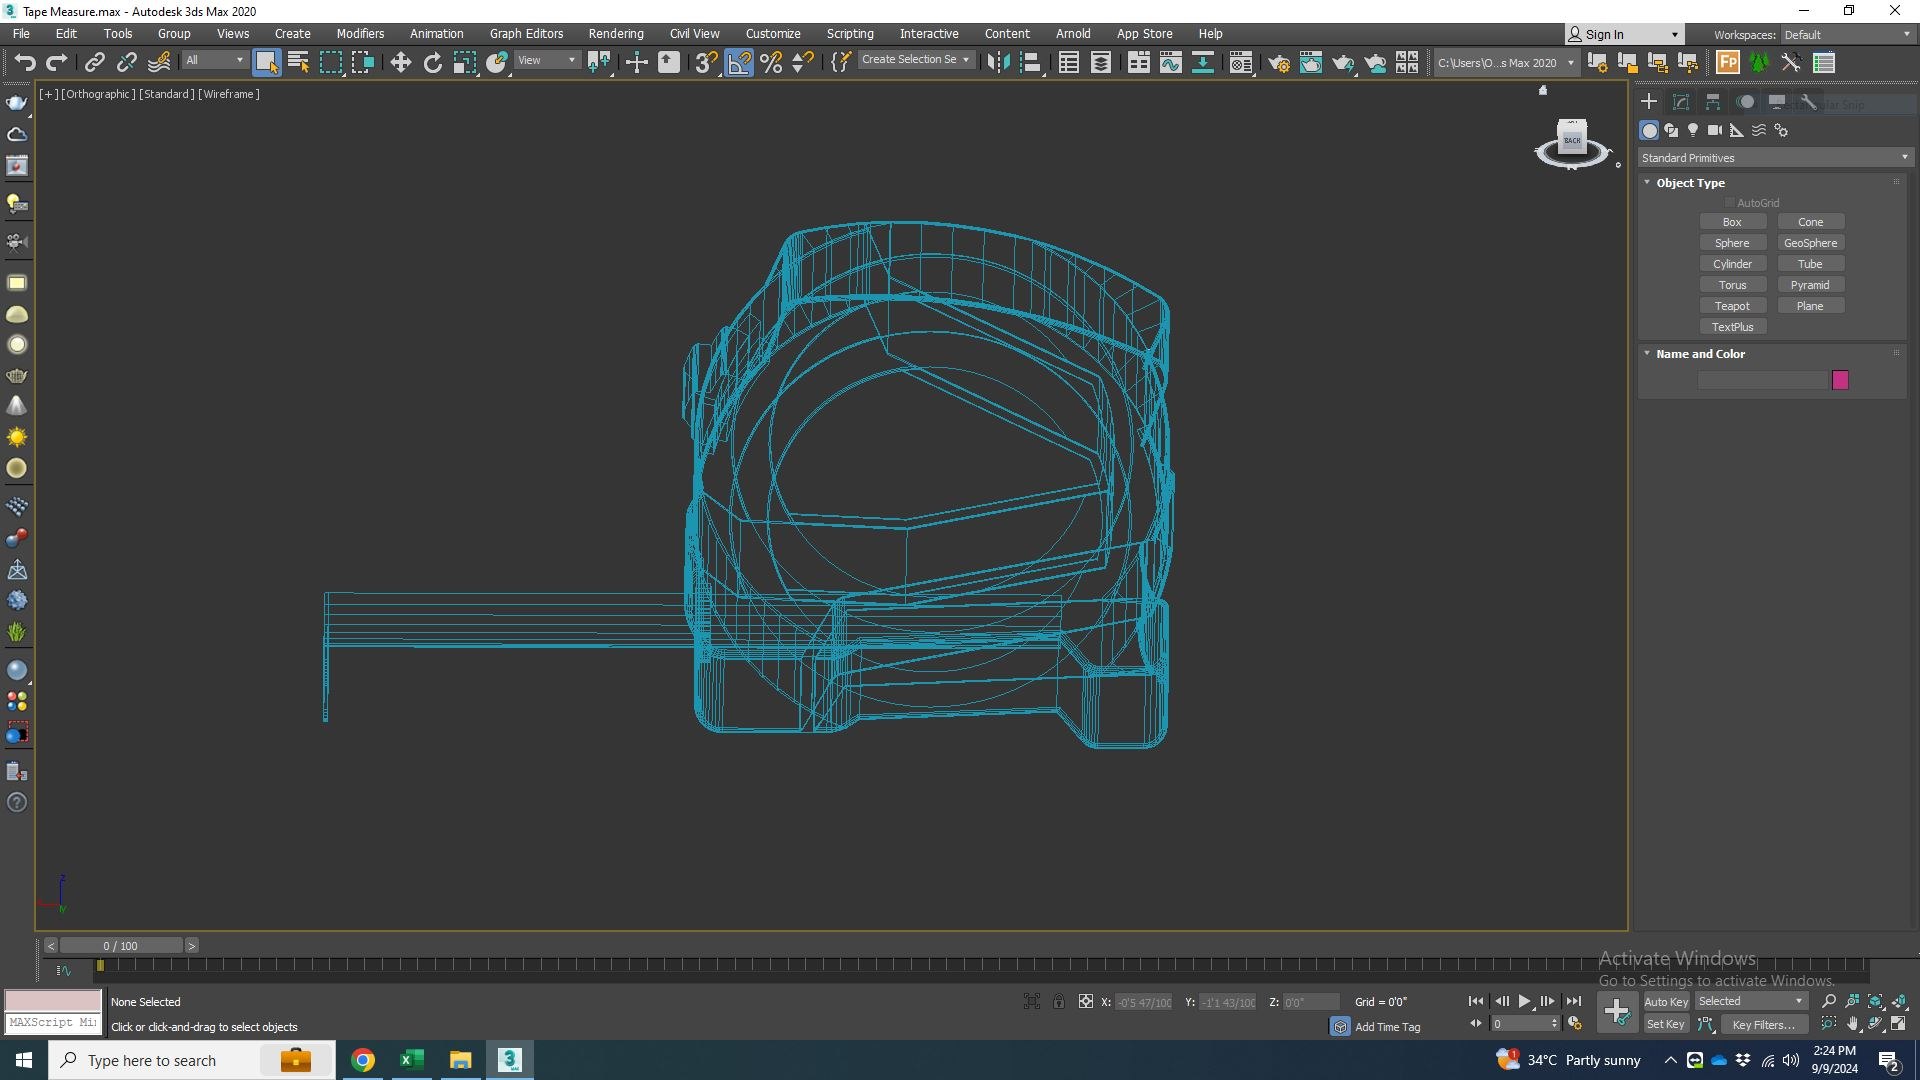
Task: Click the Play Animation button
Action: tap(1524, 1001)
